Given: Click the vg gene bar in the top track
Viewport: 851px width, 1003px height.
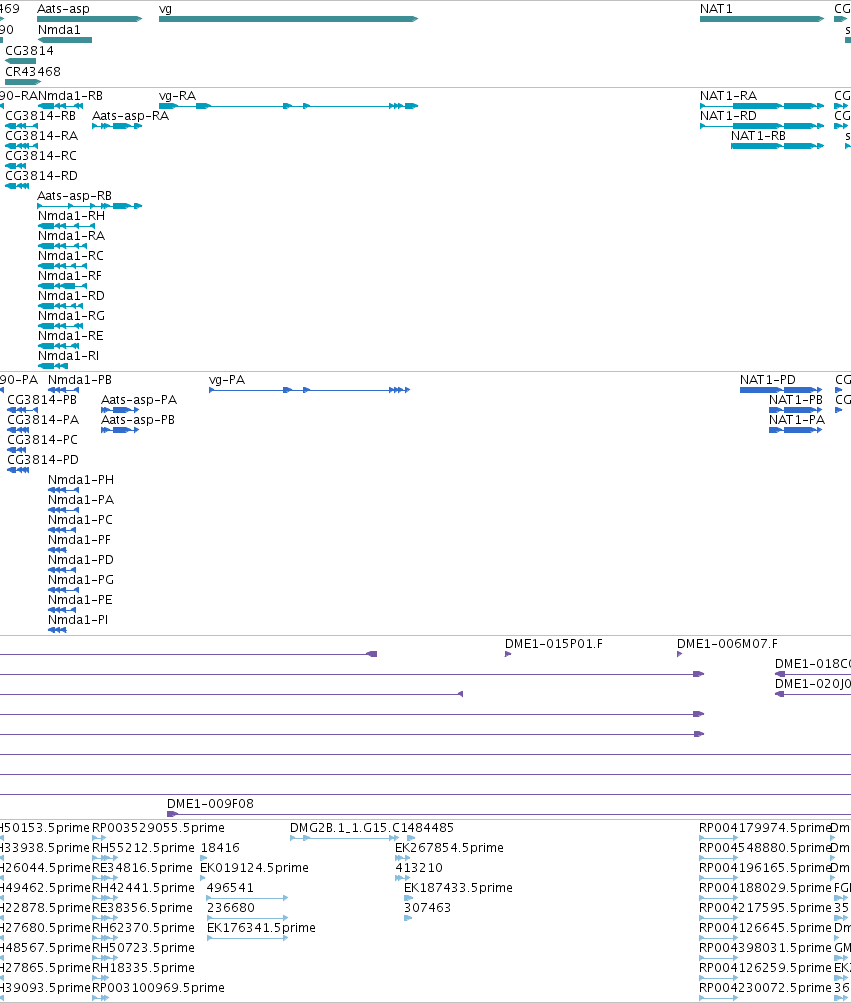Looking at the screenshot, I should pyautogui.click(x=288, y=19).
